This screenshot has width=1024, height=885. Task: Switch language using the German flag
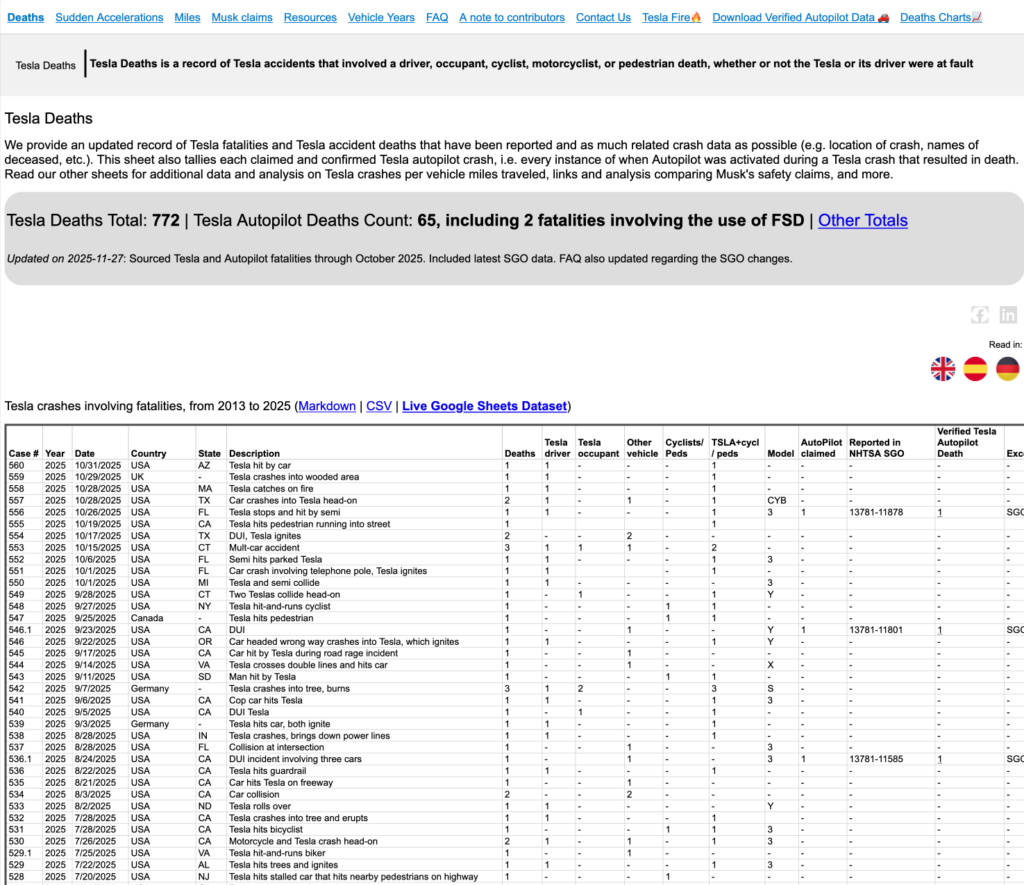(1008, 369)
